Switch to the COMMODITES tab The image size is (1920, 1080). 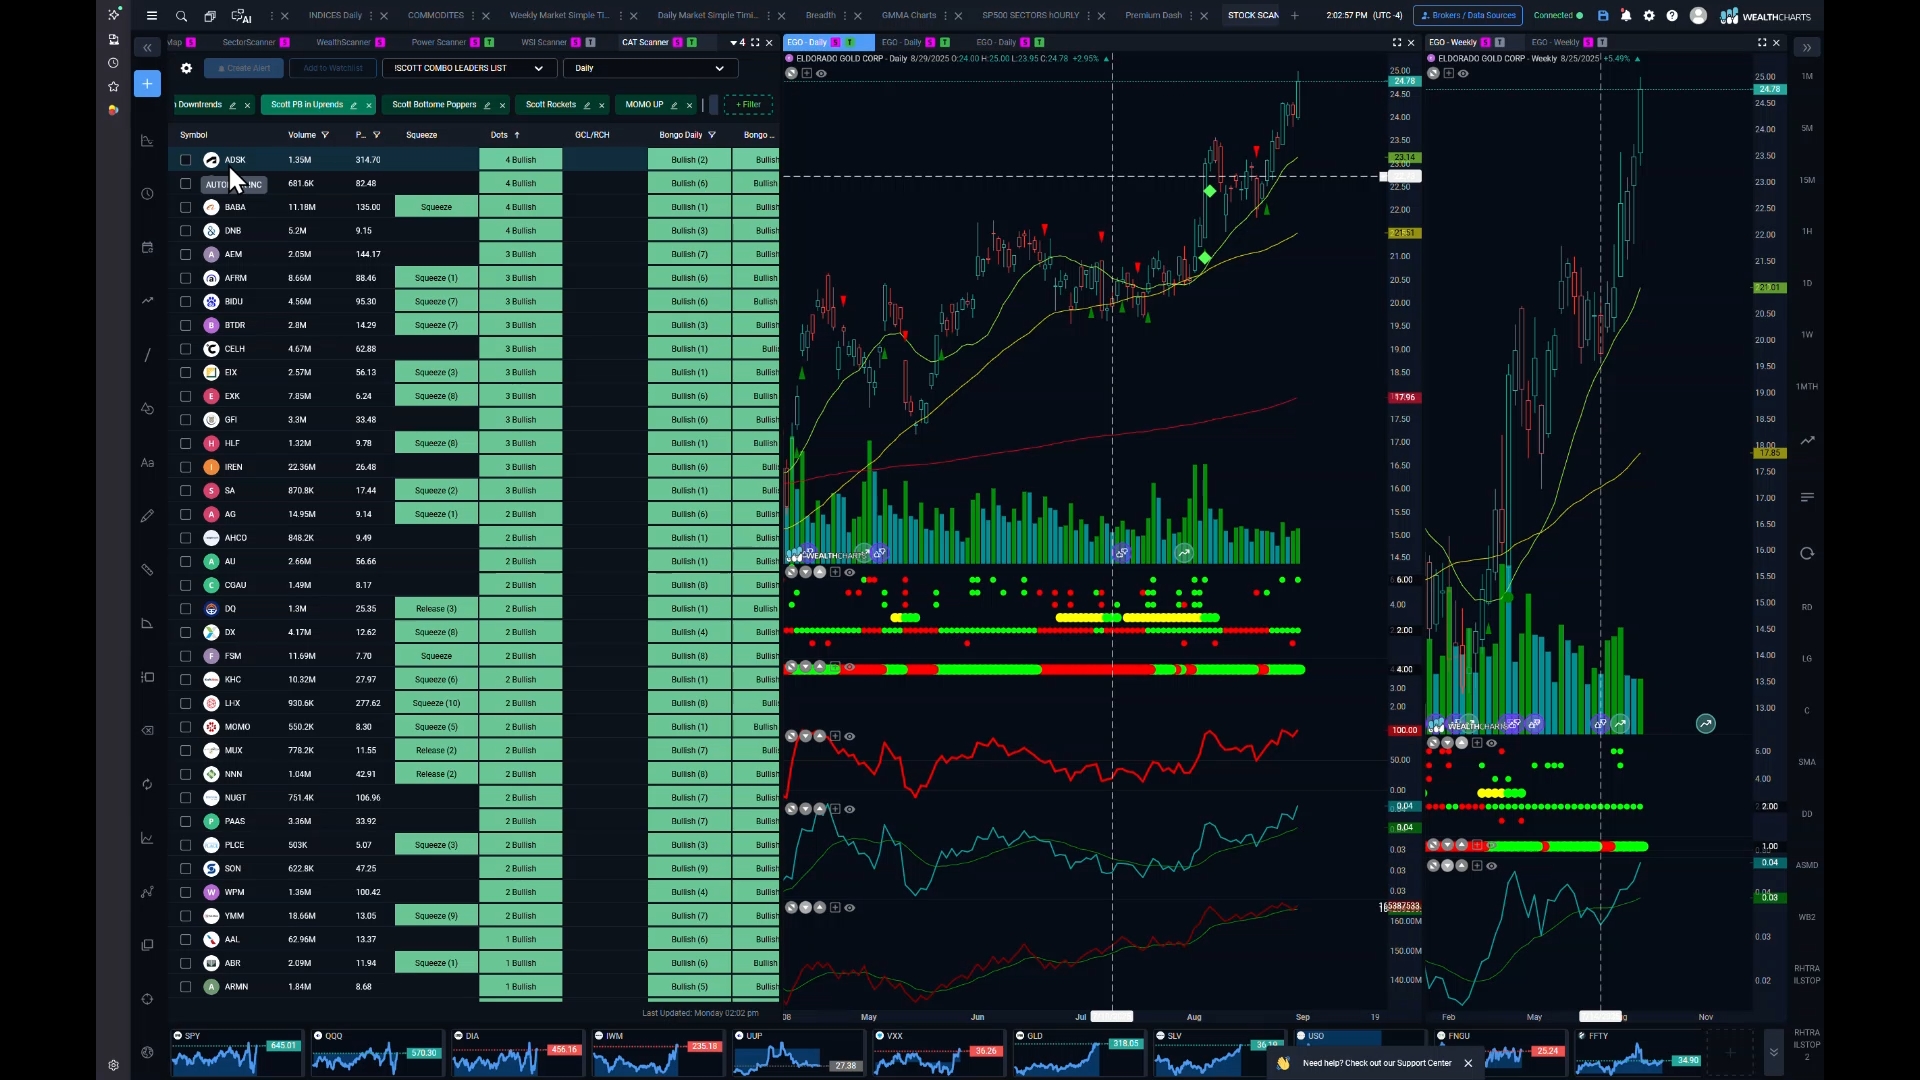pyautogui.click(x=436, y=16)
